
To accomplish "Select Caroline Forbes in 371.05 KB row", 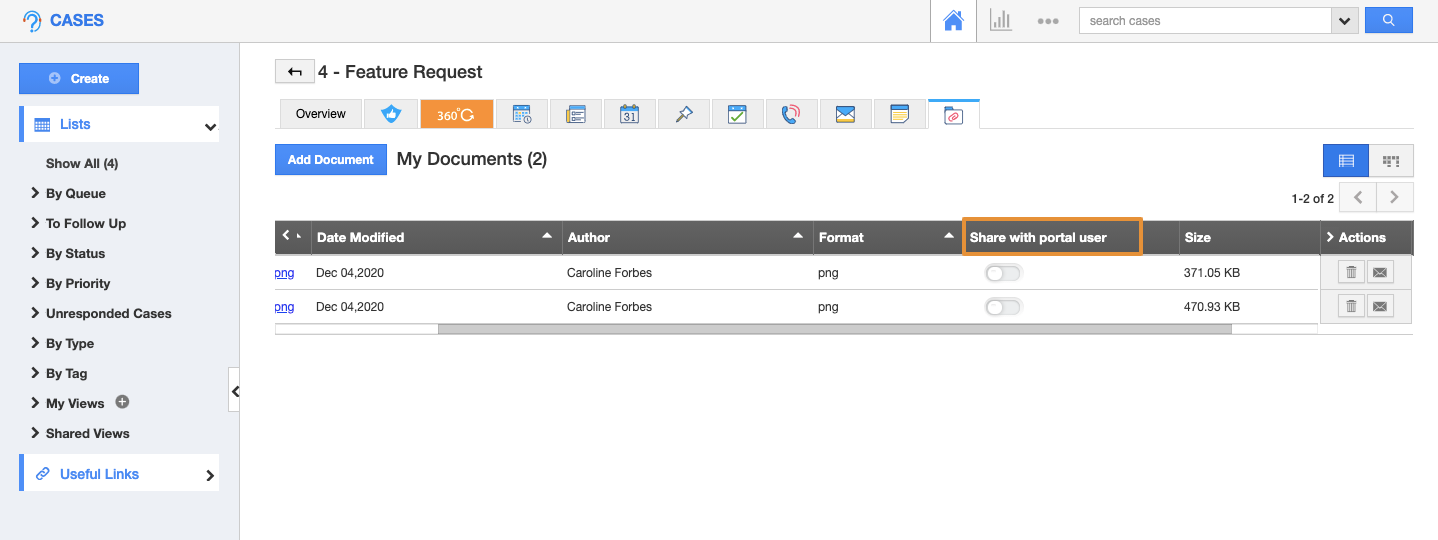I will click(x=609, y=273).
